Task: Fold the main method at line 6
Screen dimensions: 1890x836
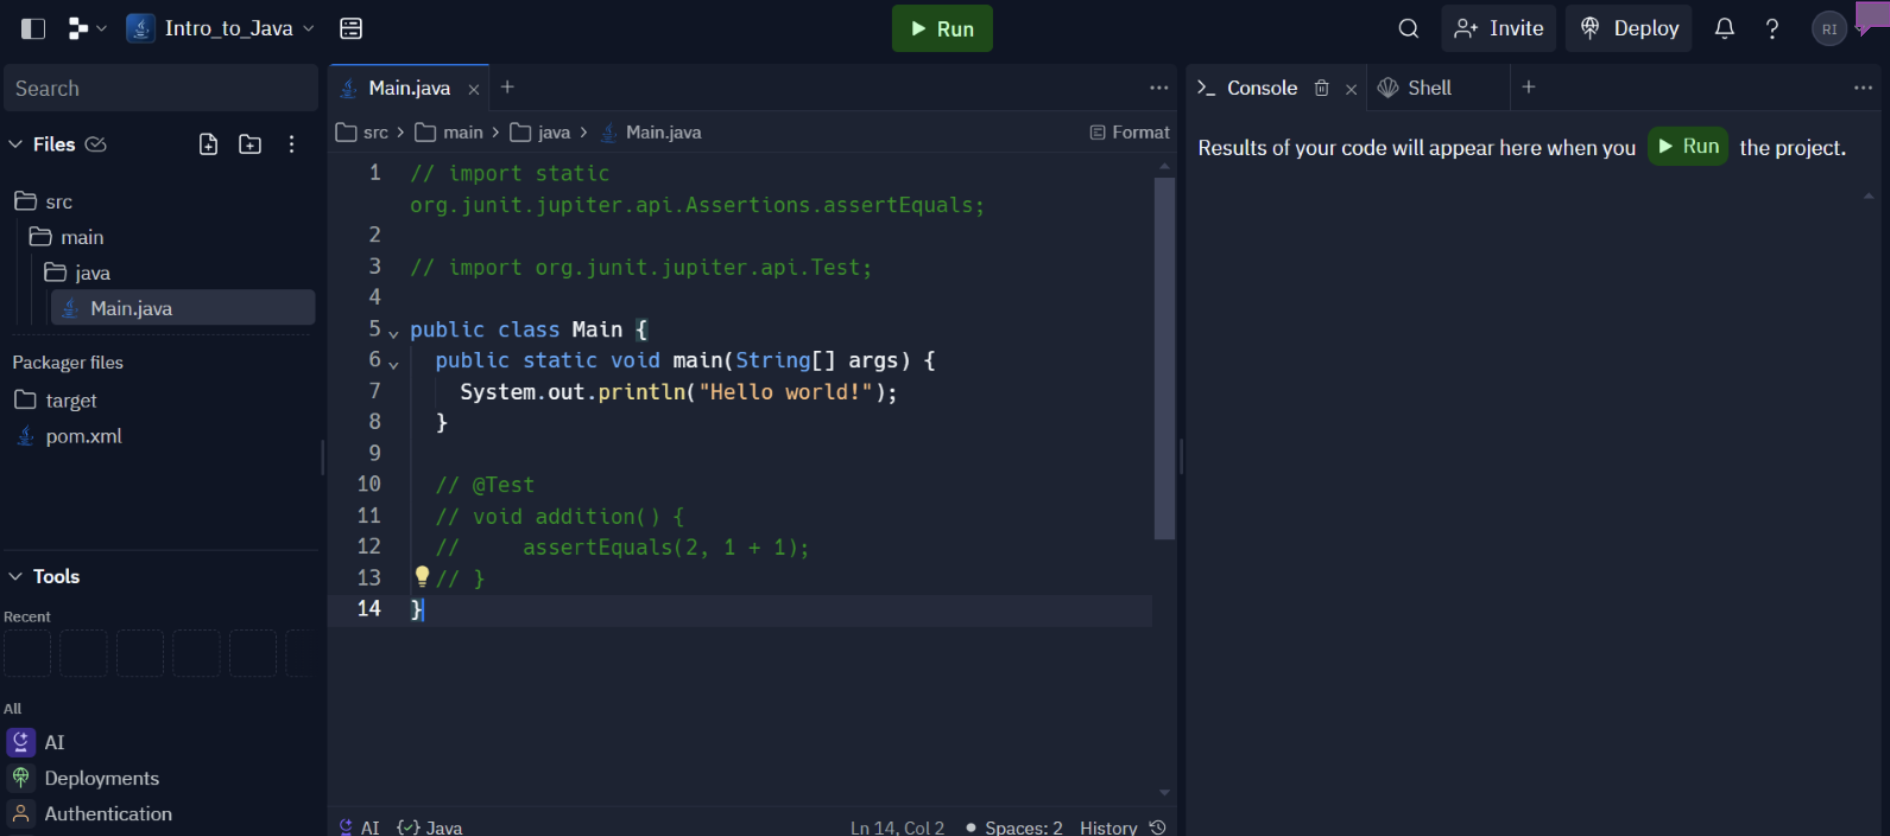Action: [x=394, y=364]
